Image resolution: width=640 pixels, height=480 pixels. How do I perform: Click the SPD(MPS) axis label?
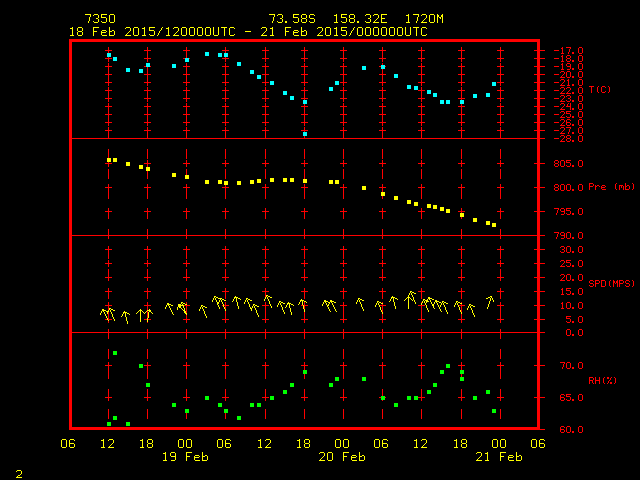611,283
